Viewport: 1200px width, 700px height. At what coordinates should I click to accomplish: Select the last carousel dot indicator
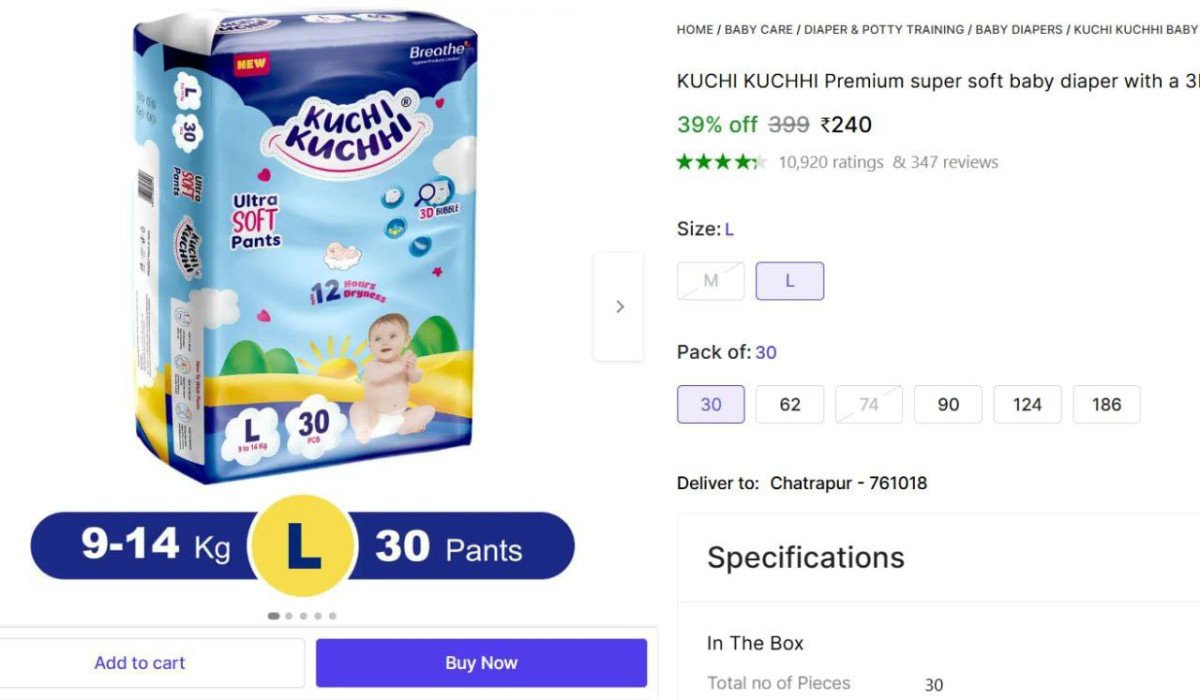pos(333,616)
